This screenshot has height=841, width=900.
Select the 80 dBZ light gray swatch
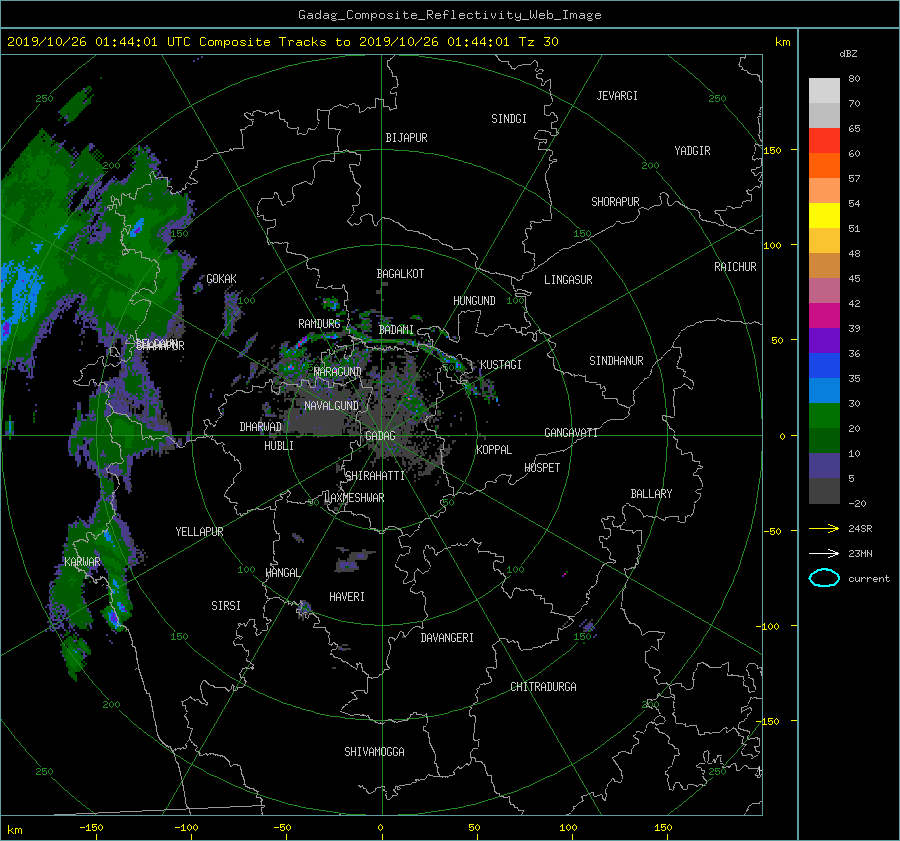824,90
